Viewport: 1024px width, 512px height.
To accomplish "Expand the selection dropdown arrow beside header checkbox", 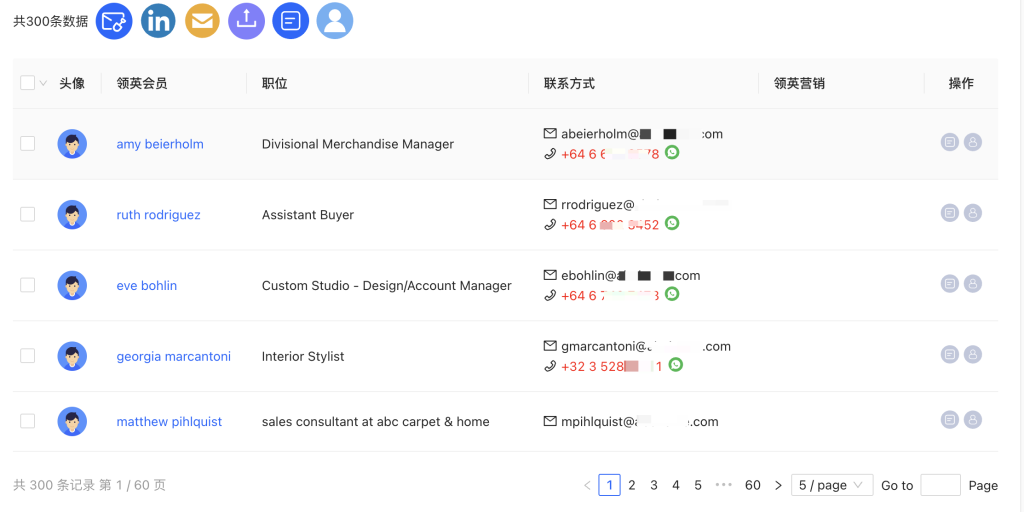I will pos(43,83).
